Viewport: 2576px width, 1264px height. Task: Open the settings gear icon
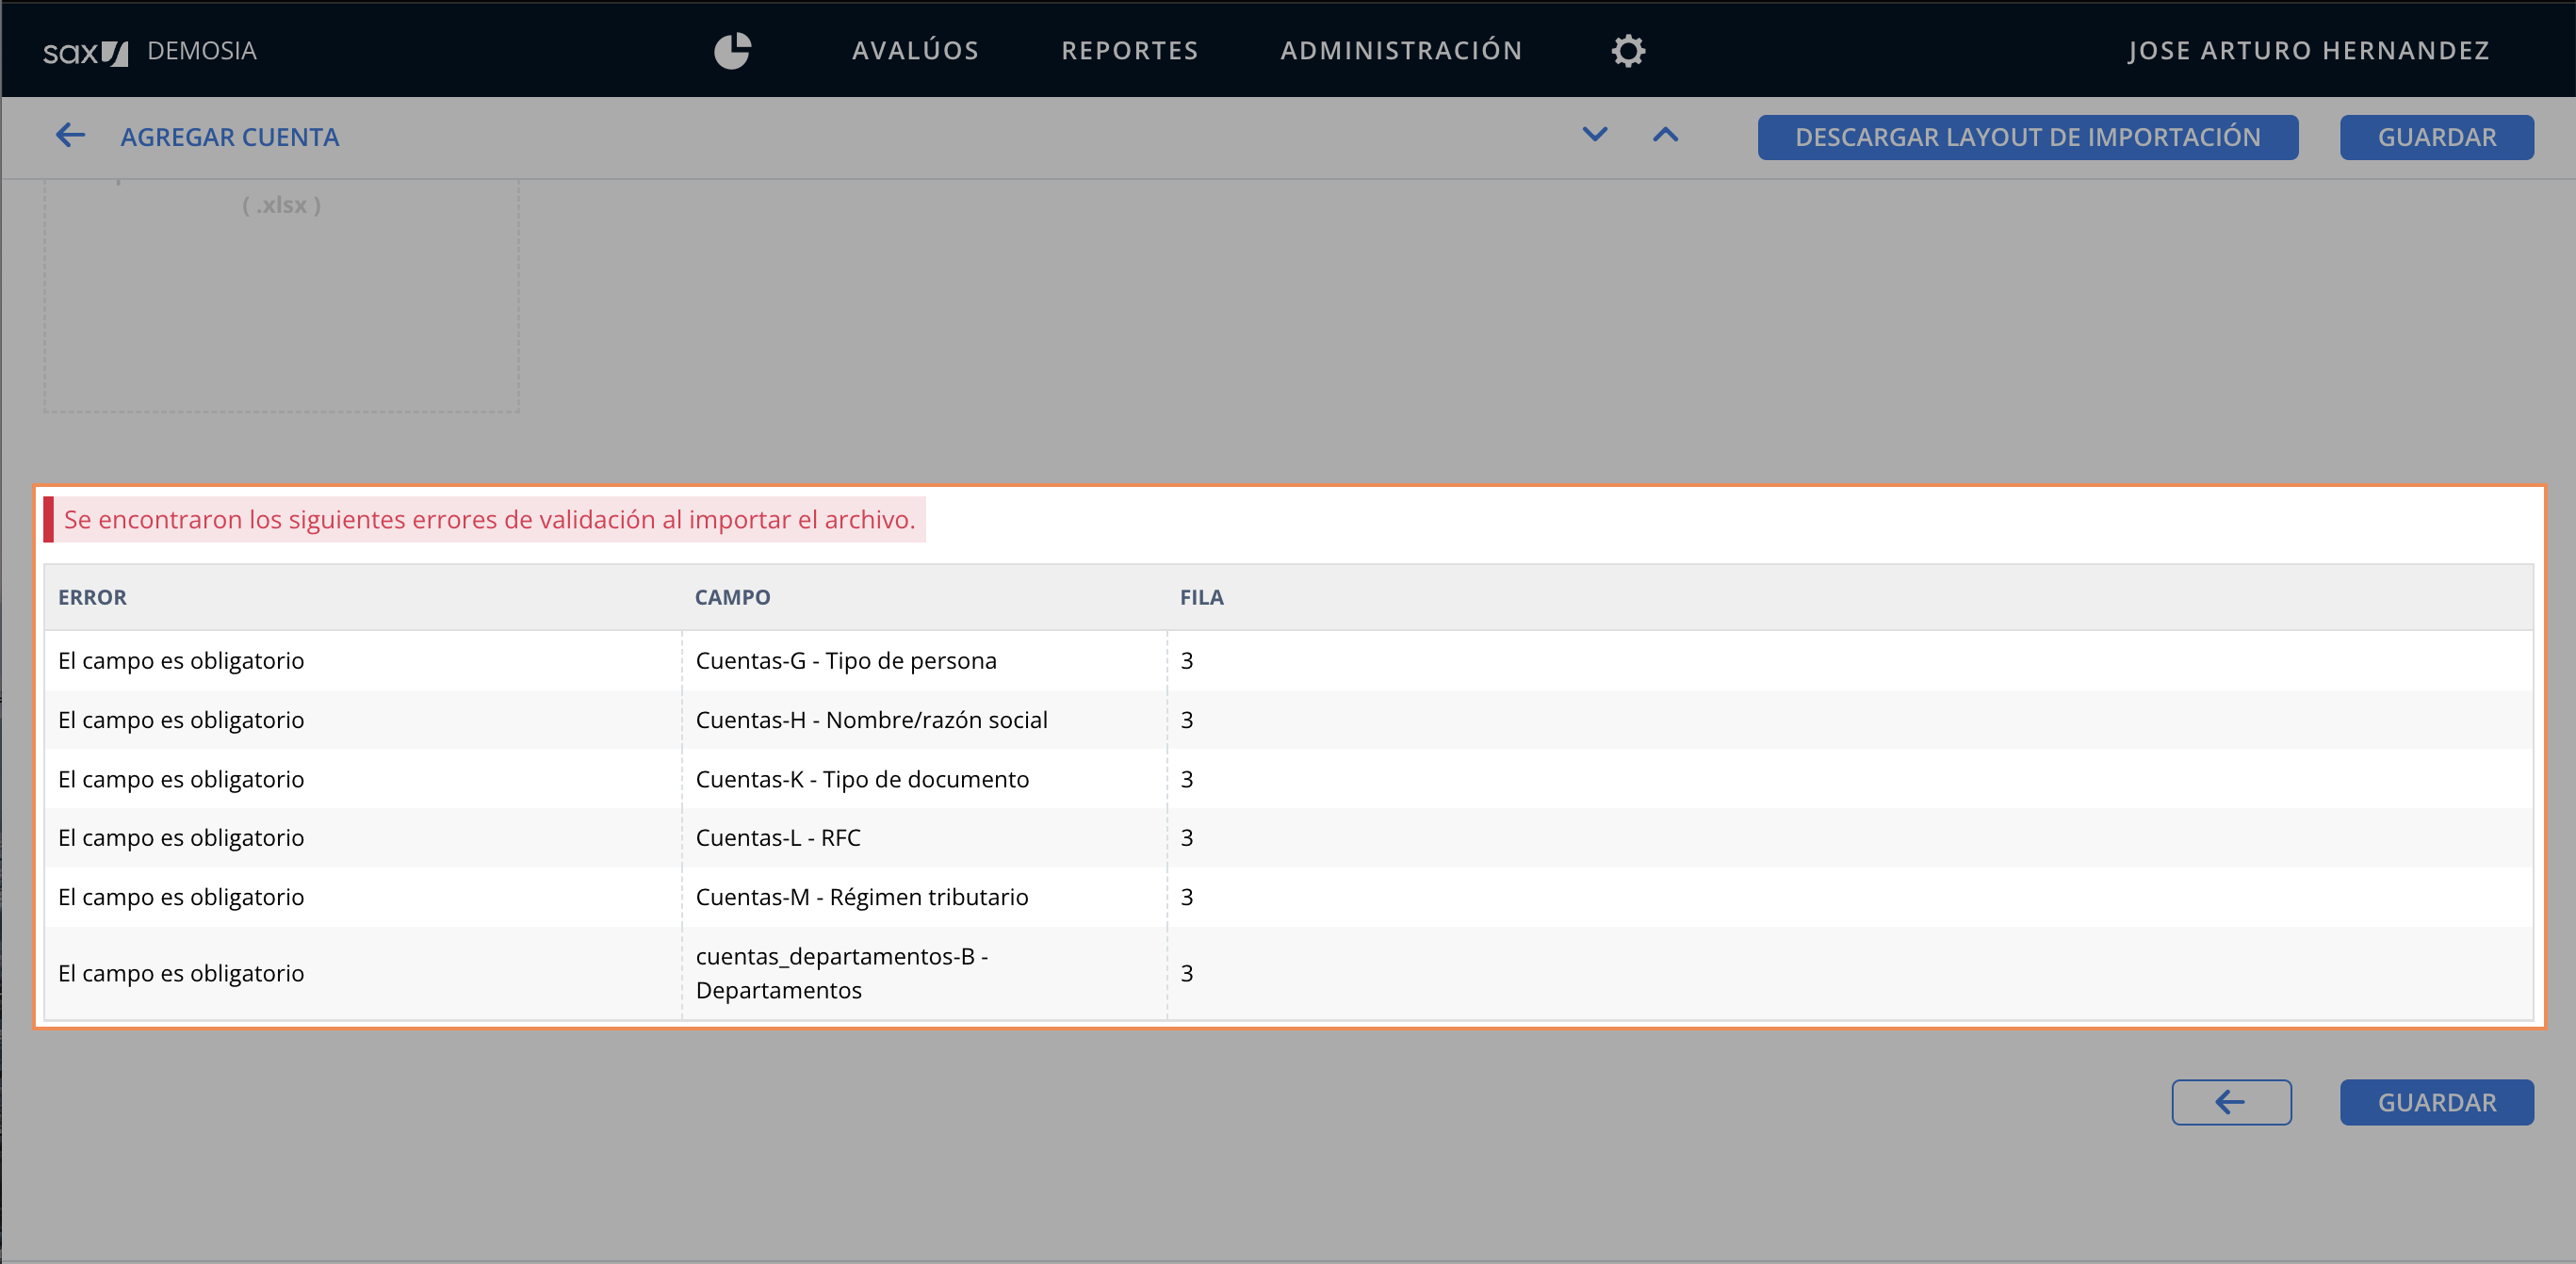(1628, 51)
